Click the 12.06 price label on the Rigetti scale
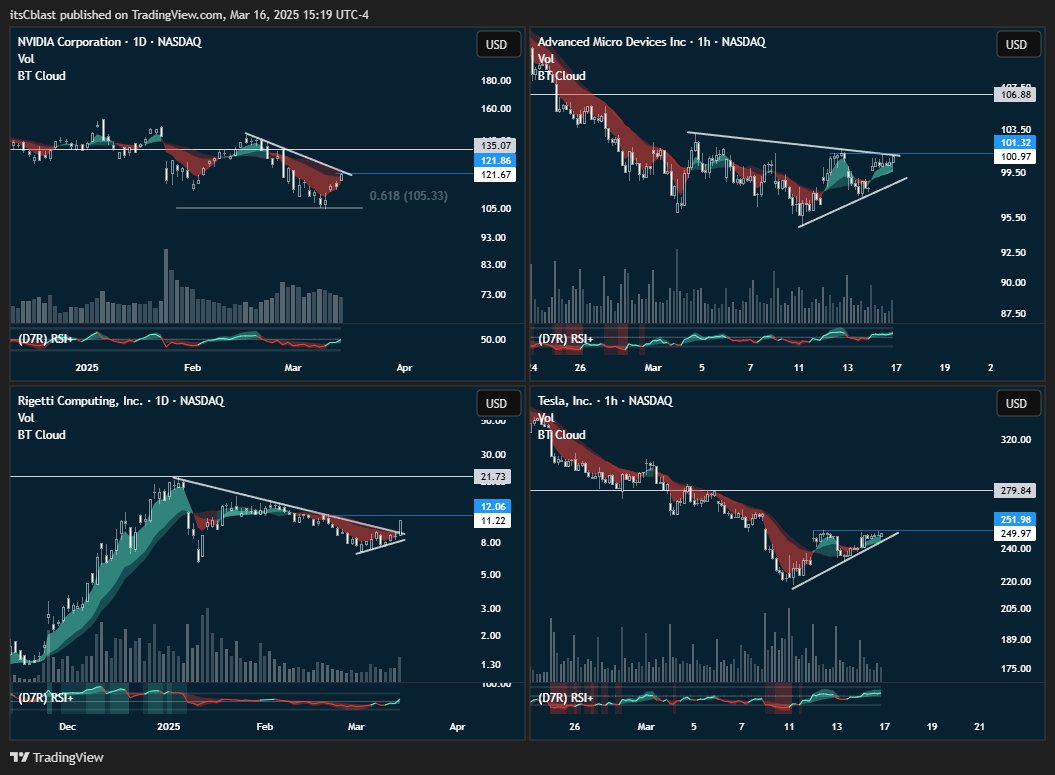This screenshot has height=775, width=1055. click(493, 506)
